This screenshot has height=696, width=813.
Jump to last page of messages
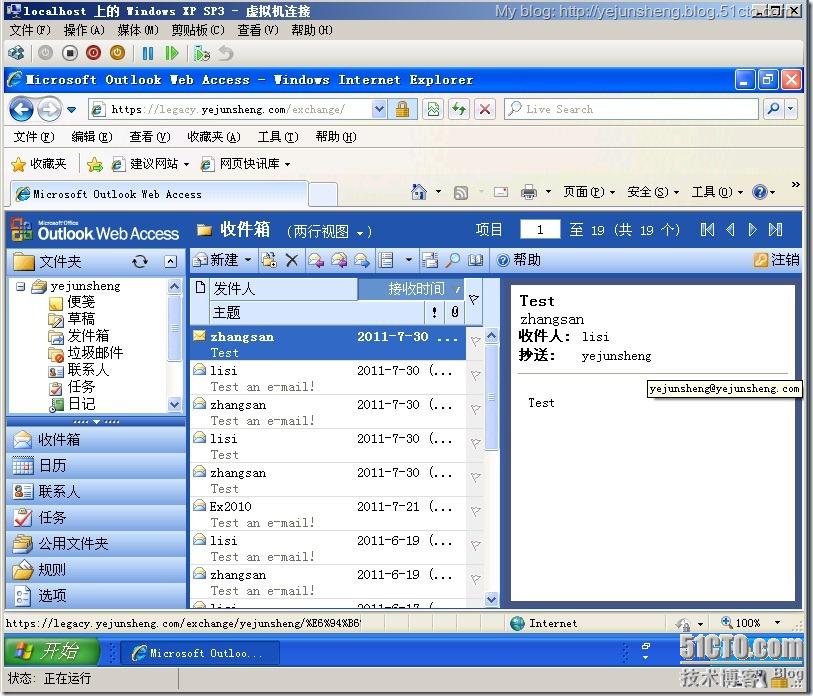[776, 230]
